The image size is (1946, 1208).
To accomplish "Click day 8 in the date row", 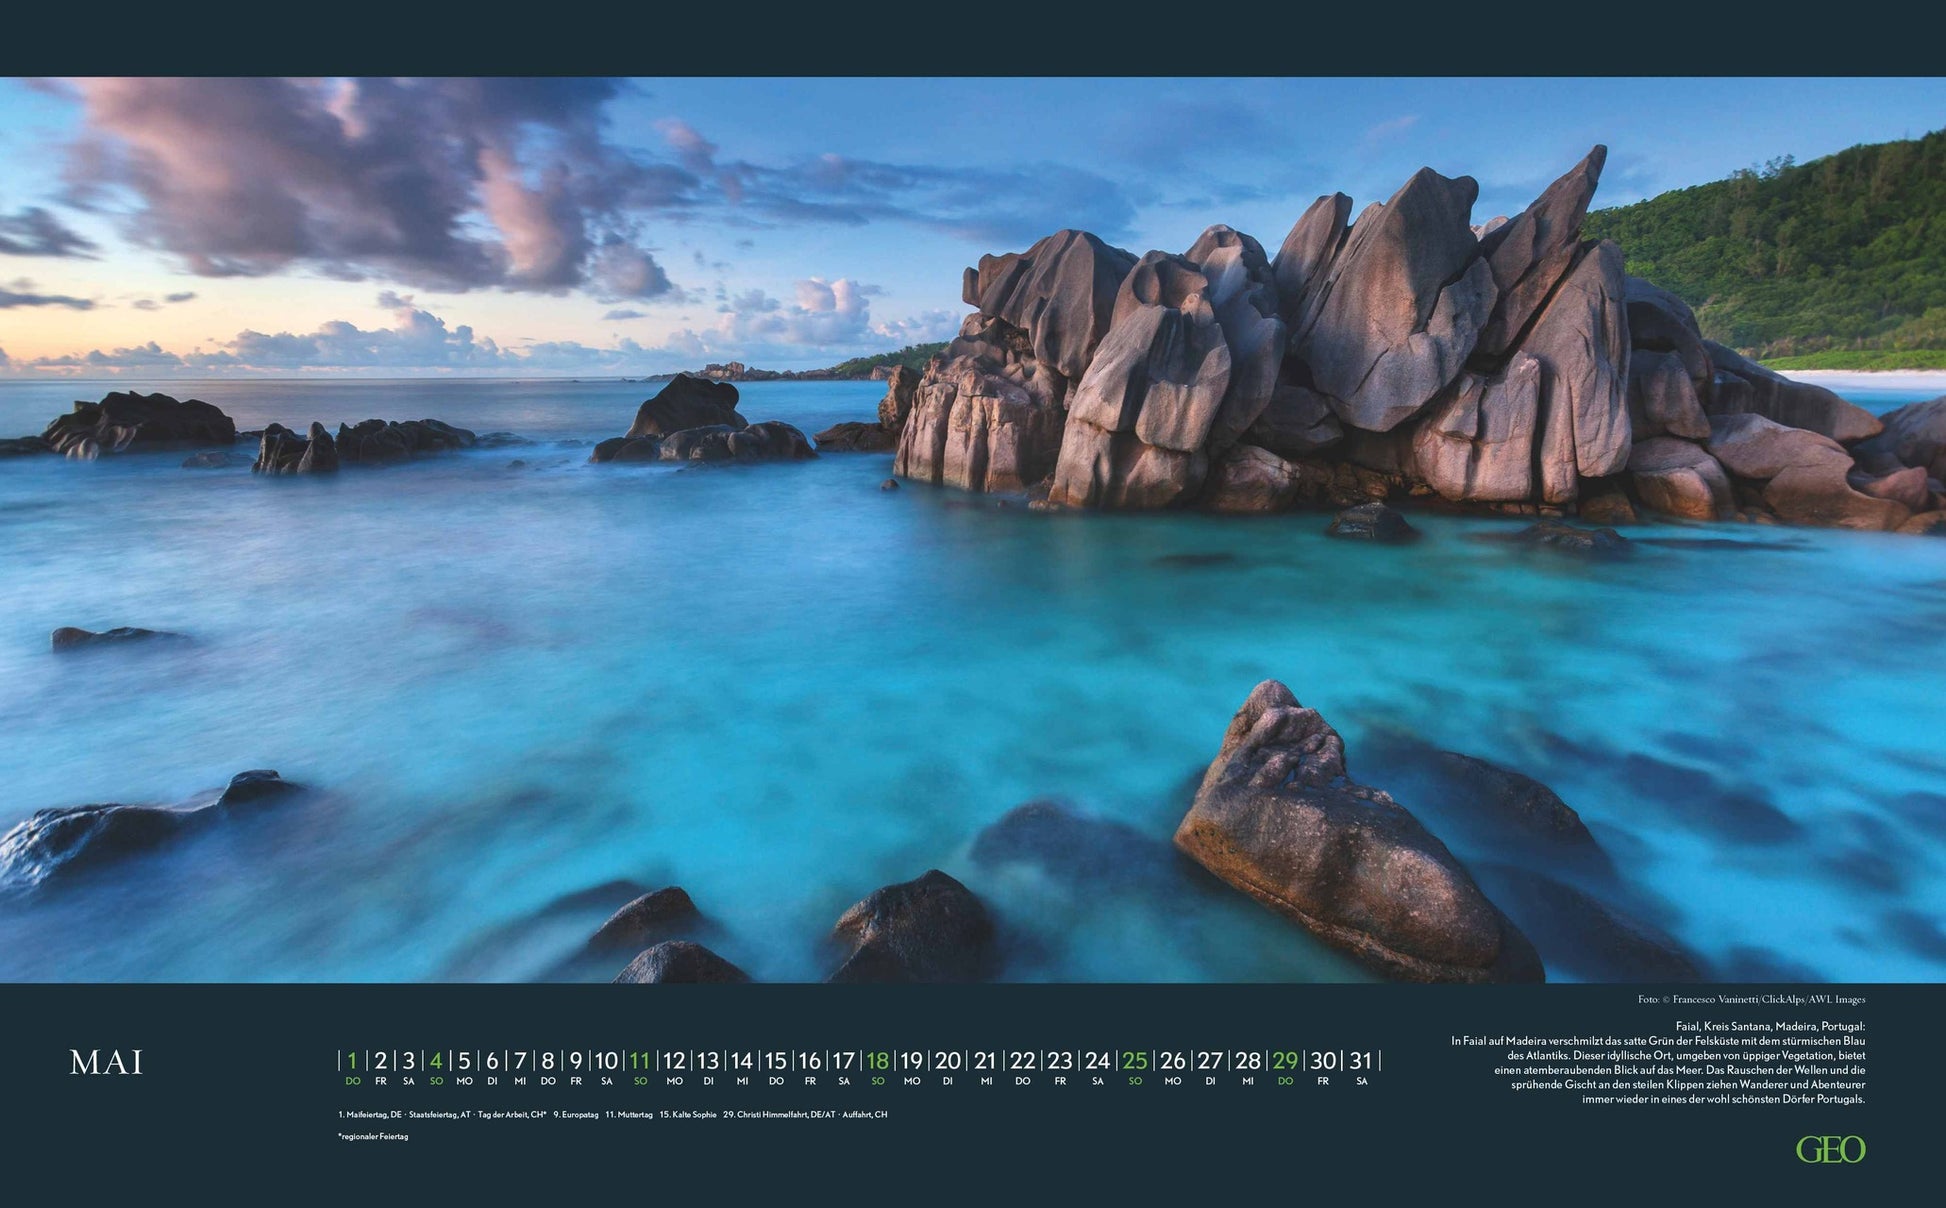I will (x=547, y=1061).
